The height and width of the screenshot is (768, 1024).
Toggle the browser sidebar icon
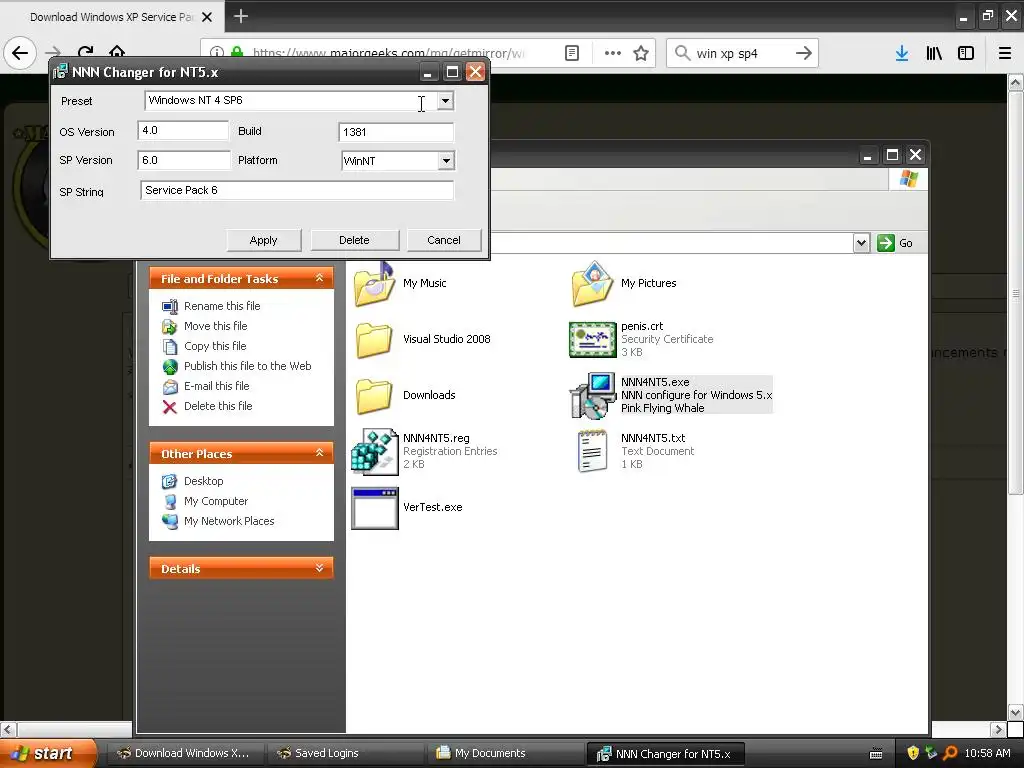[966, 53]
